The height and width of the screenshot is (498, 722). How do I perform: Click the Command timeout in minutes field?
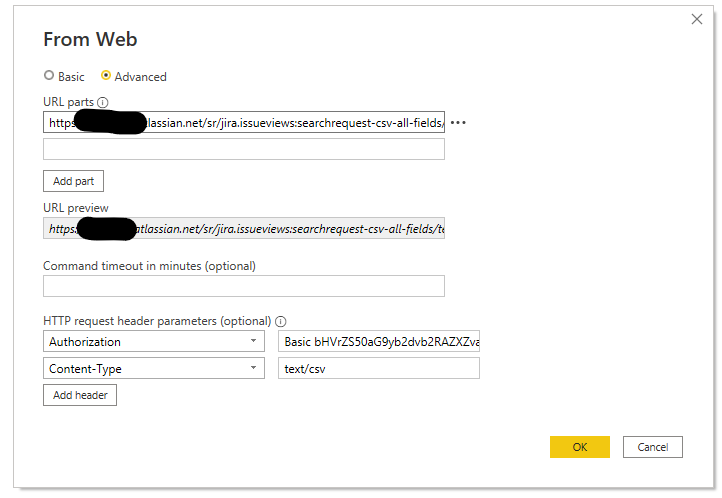pyautogui.click(x=244, y=286)
